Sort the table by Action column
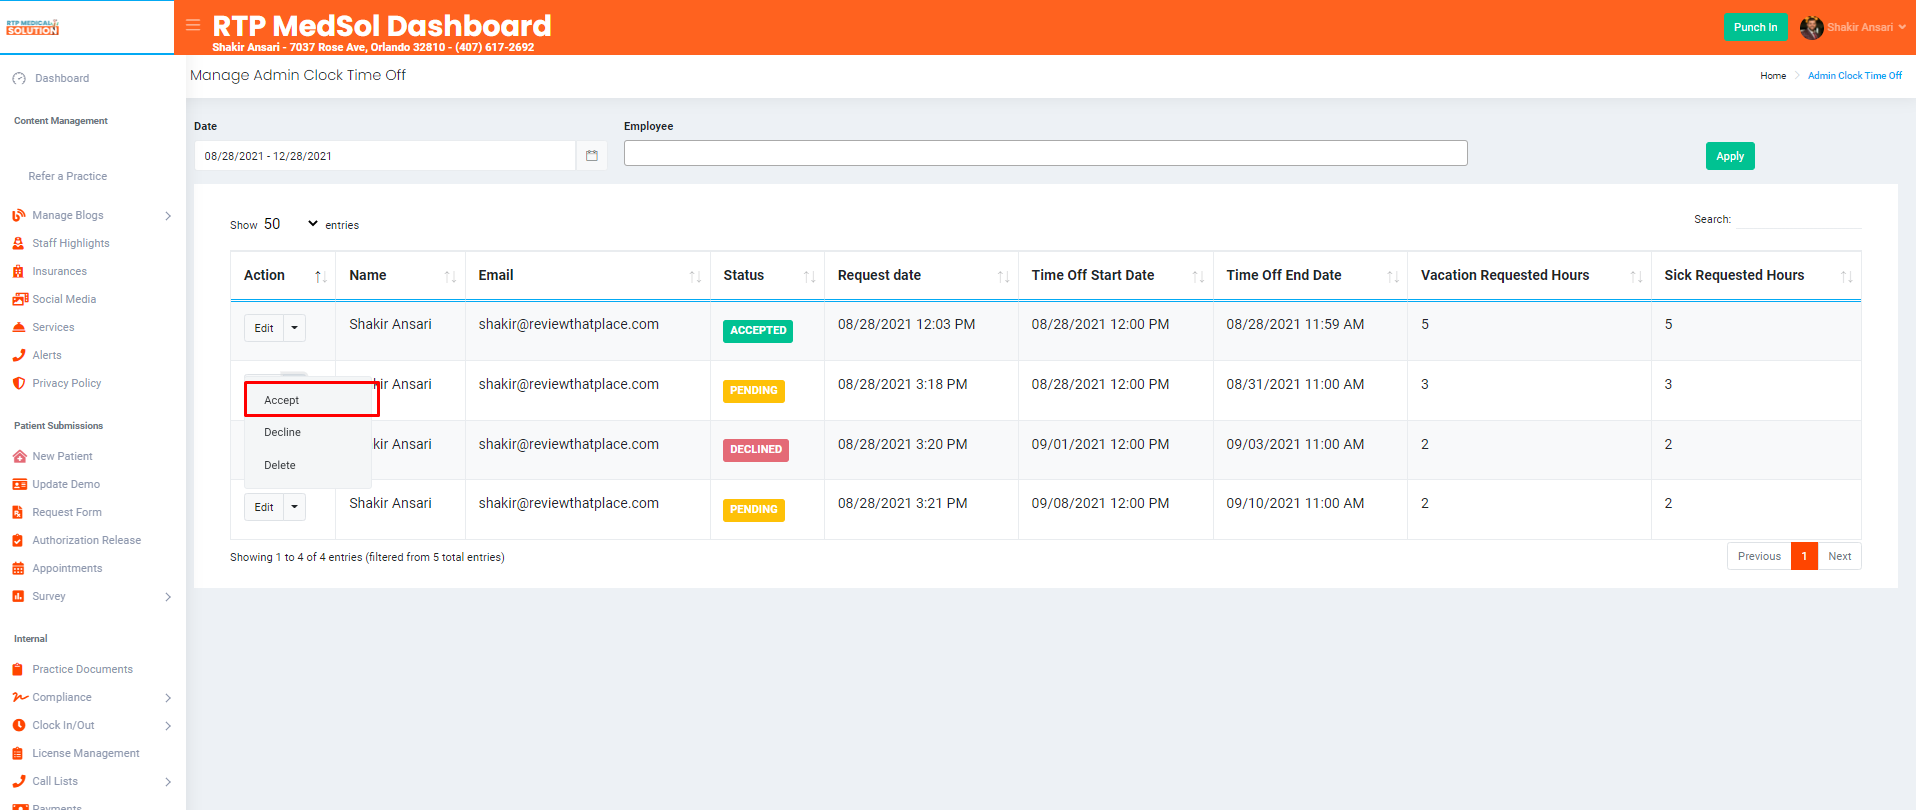The height and width of the screenshot is (810, 1916). pyautogui.click(x=283, y=275)
